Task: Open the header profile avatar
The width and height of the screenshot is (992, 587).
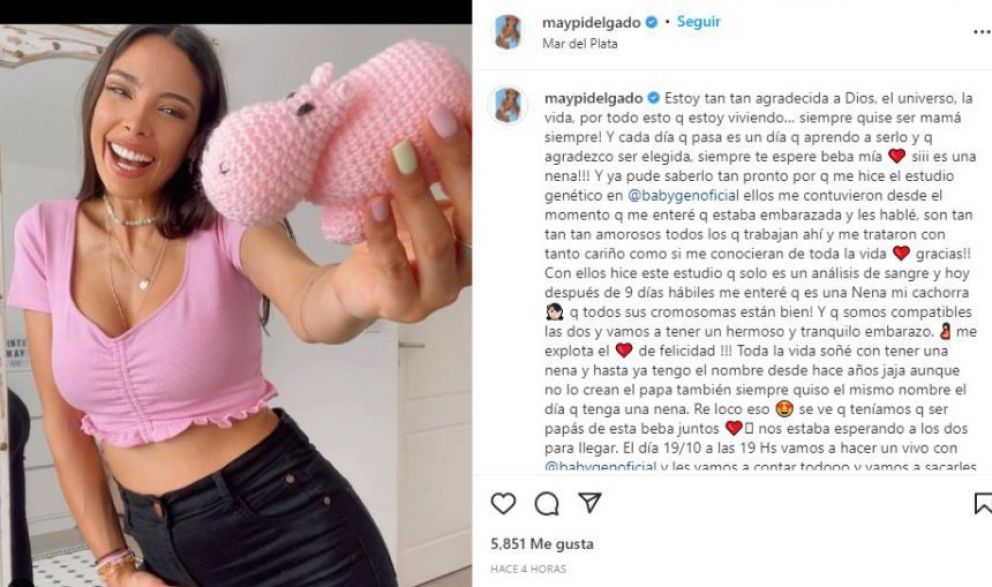Action: 508,32
